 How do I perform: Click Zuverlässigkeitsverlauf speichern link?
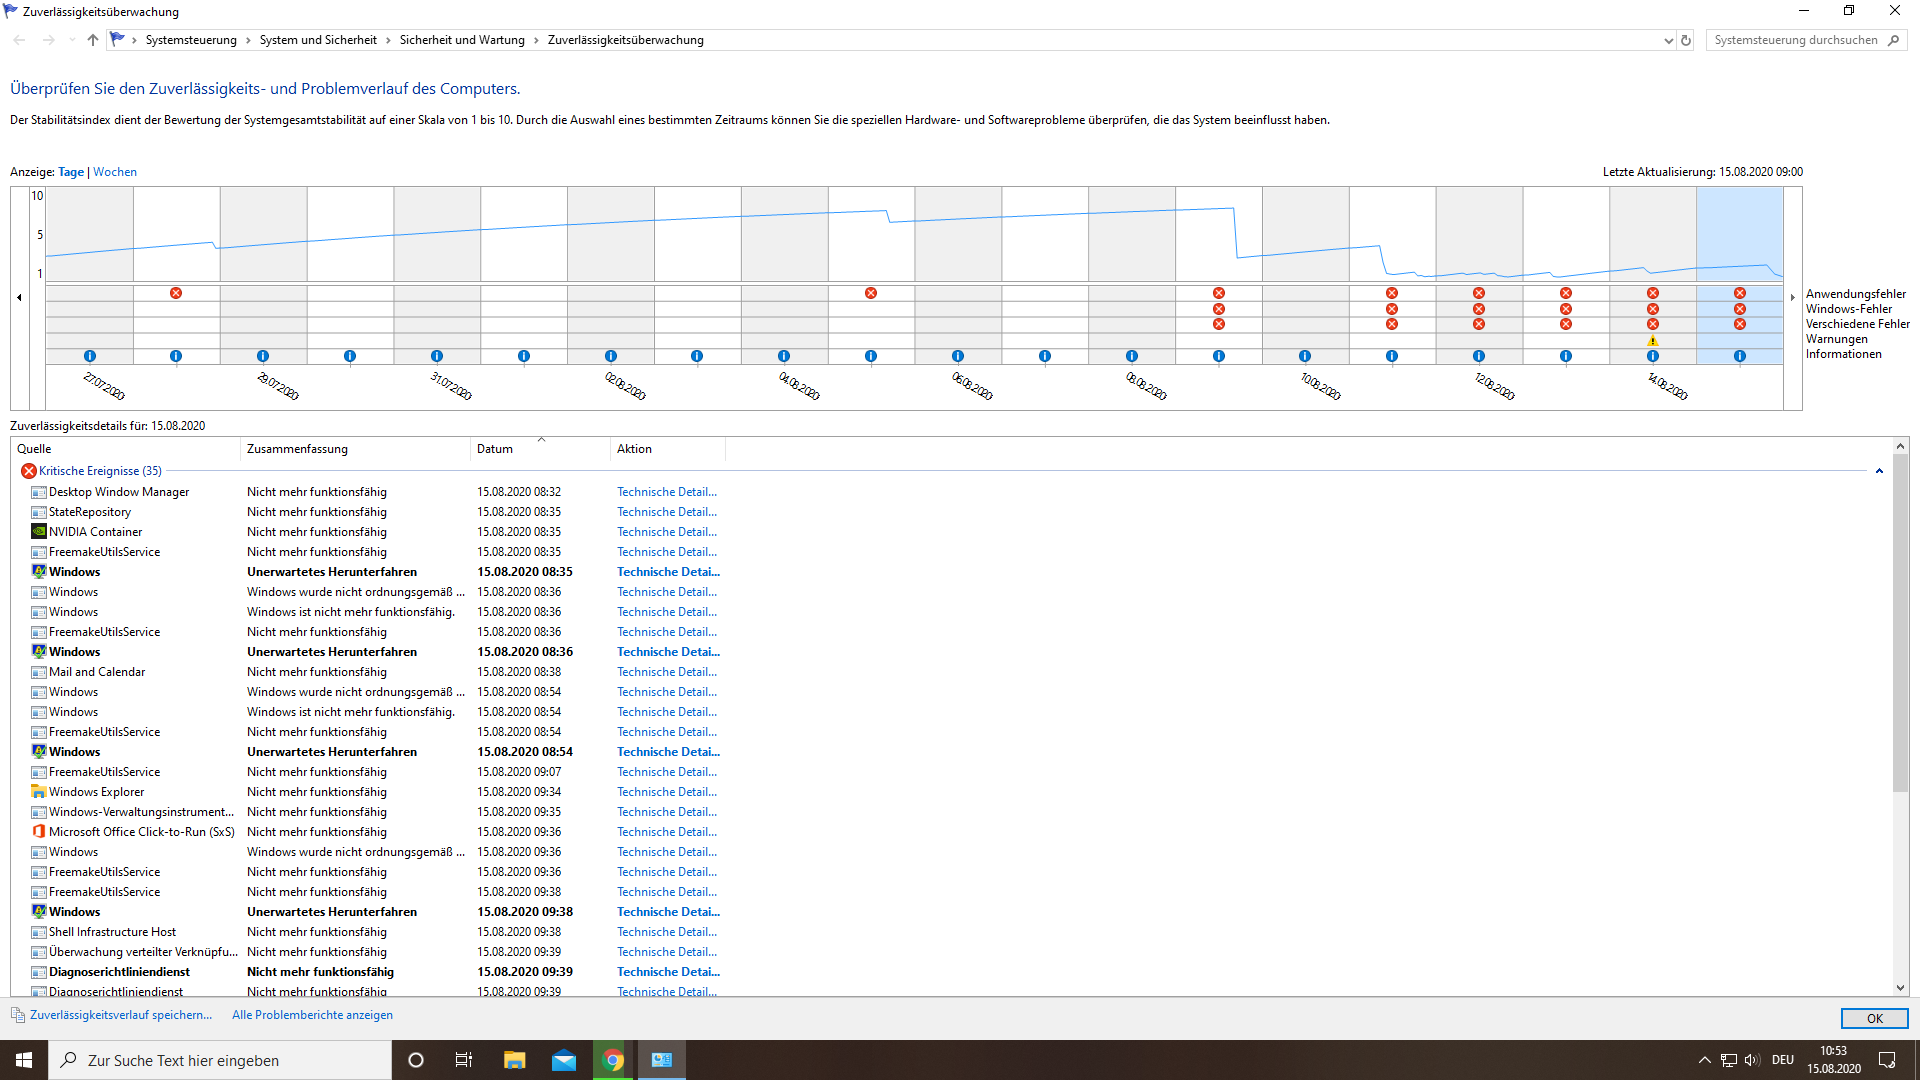pyautogui.click(x=120, y=1015)
